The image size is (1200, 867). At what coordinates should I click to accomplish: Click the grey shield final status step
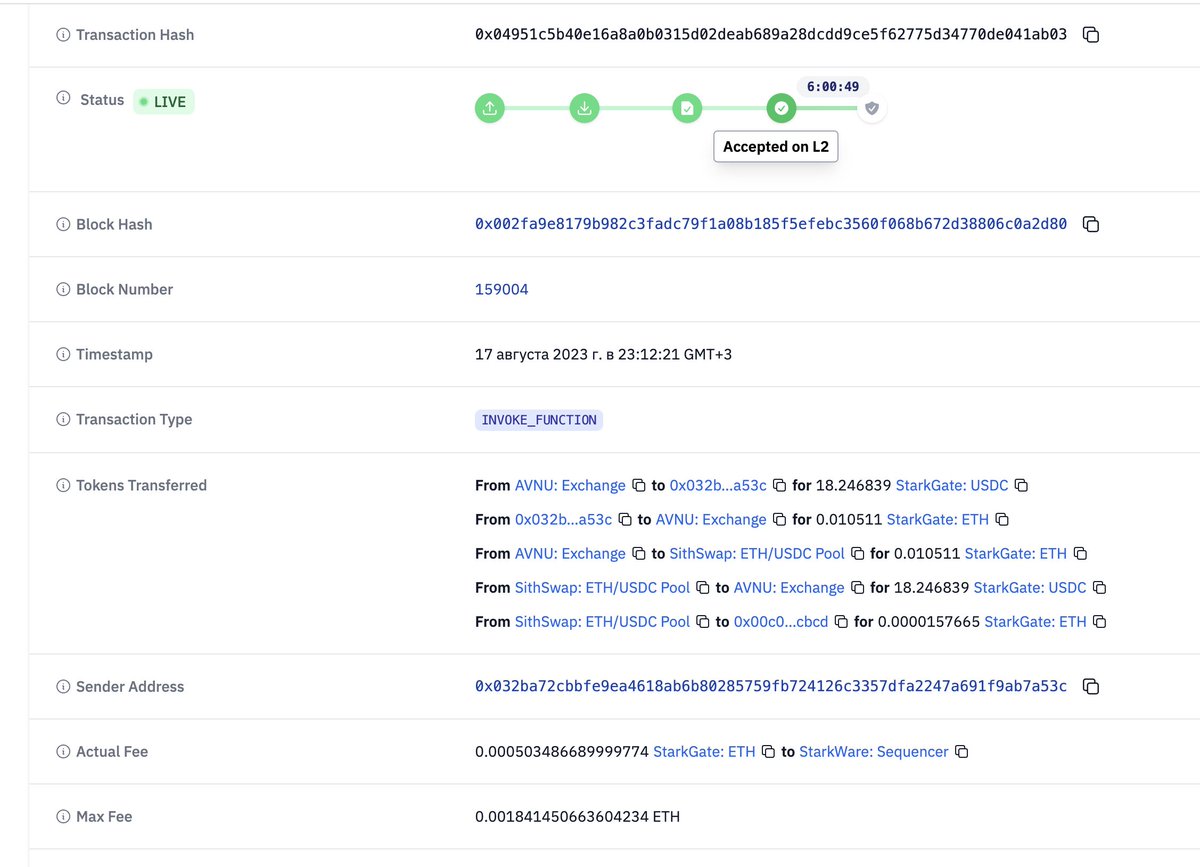click(872, 108)
